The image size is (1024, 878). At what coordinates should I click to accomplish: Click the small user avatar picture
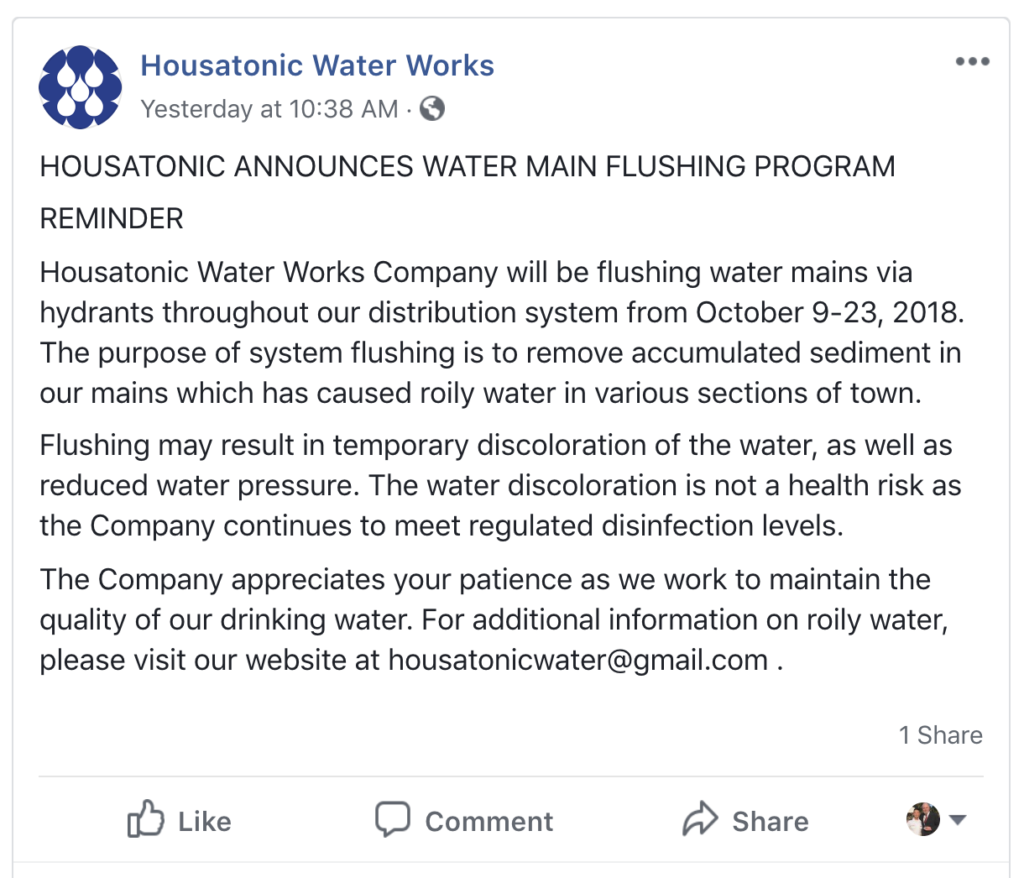click(x=923, y=819)
